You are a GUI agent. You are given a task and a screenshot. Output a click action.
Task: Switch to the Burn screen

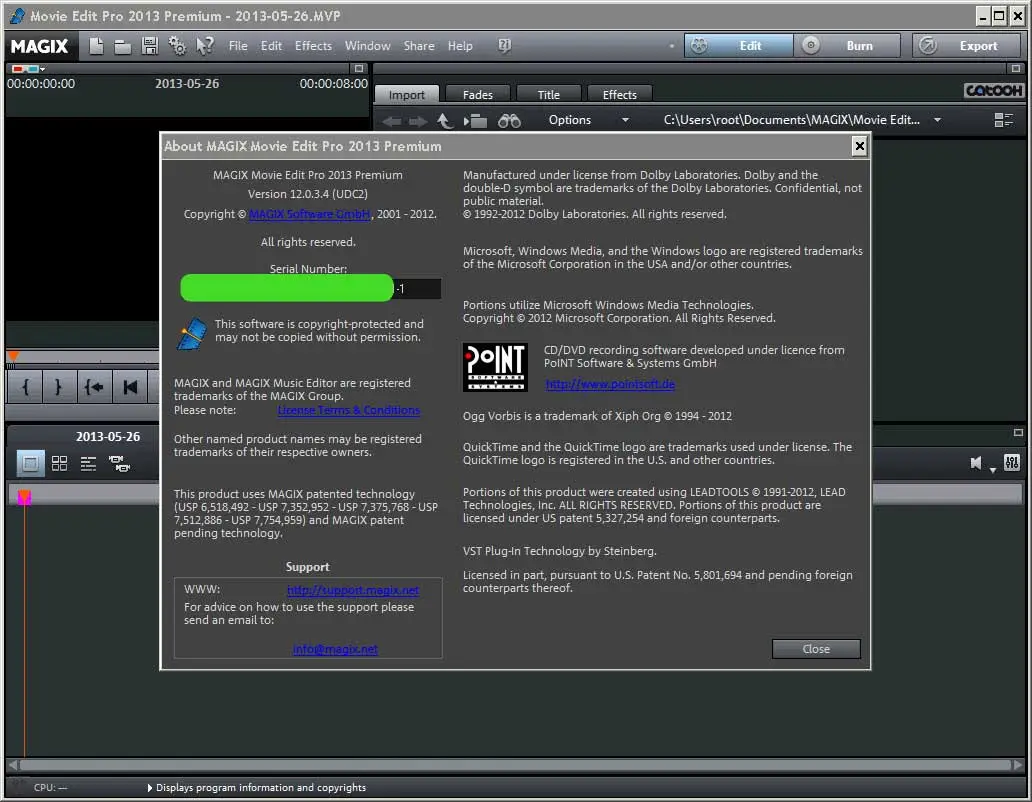point(847,46)
